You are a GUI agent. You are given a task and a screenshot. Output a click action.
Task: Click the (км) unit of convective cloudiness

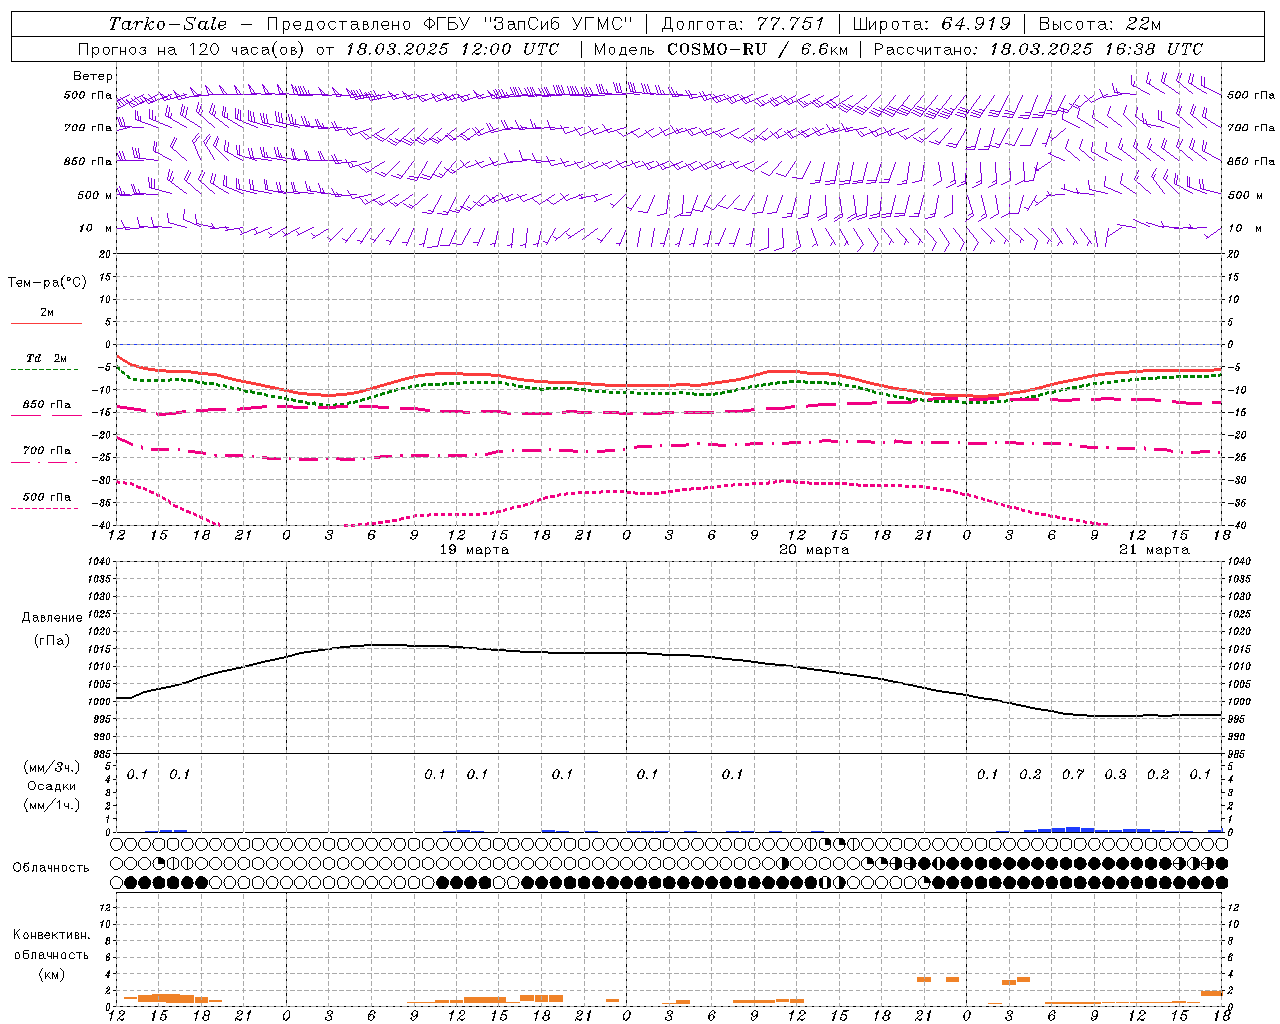tap(51, 974)
